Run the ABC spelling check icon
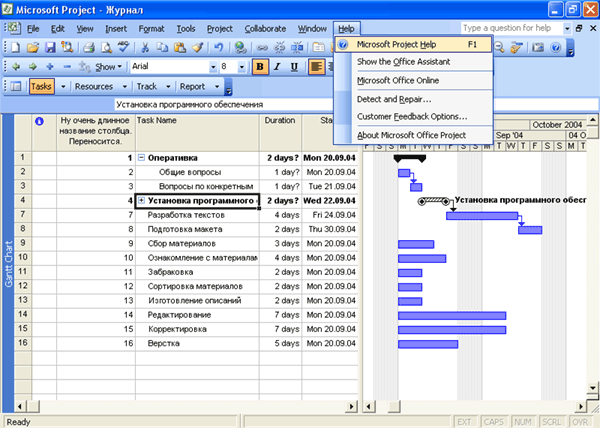 tap(123, 47)
